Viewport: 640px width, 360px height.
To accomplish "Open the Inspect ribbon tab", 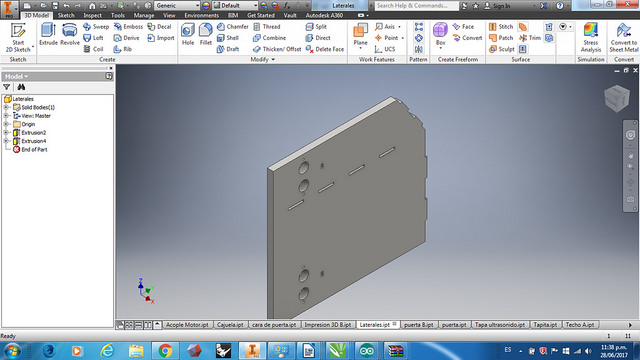I will (92, 16).
